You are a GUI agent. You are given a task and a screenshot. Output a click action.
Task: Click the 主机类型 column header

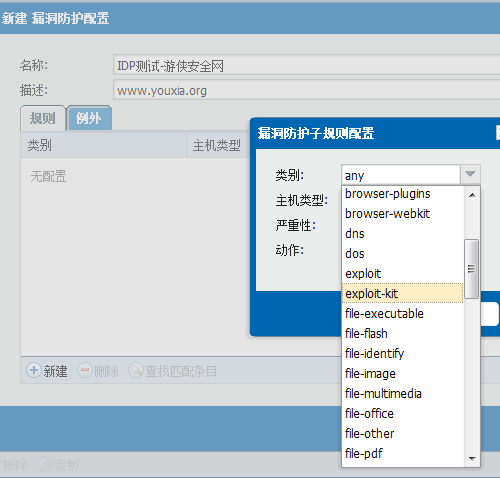tap(218, 145)
